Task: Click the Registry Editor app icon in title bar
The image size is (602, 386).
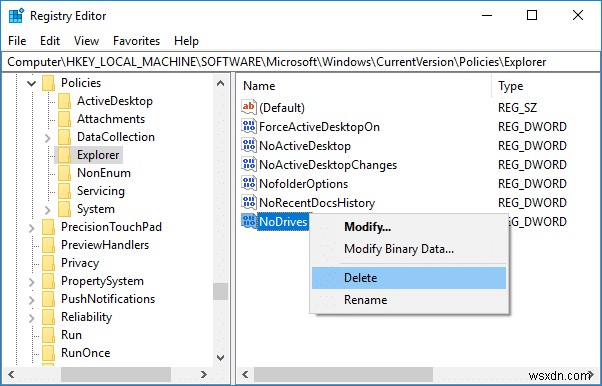Action: coord(16,16)
